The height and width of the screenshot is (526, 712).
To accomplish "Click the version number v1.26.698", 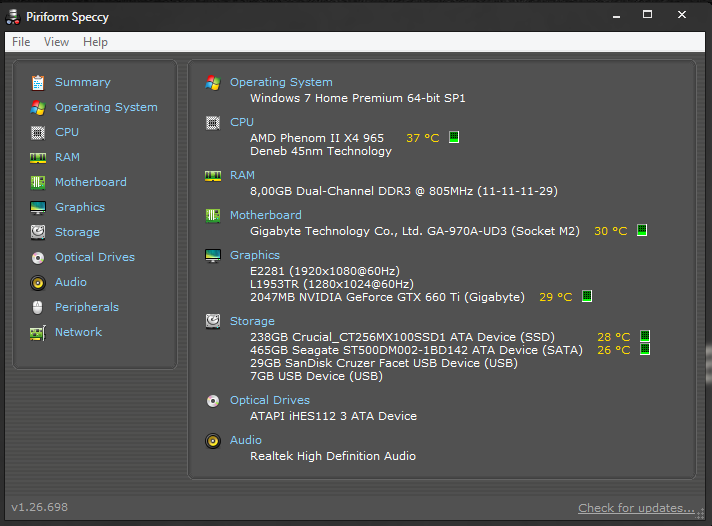I will coord(40,507).
